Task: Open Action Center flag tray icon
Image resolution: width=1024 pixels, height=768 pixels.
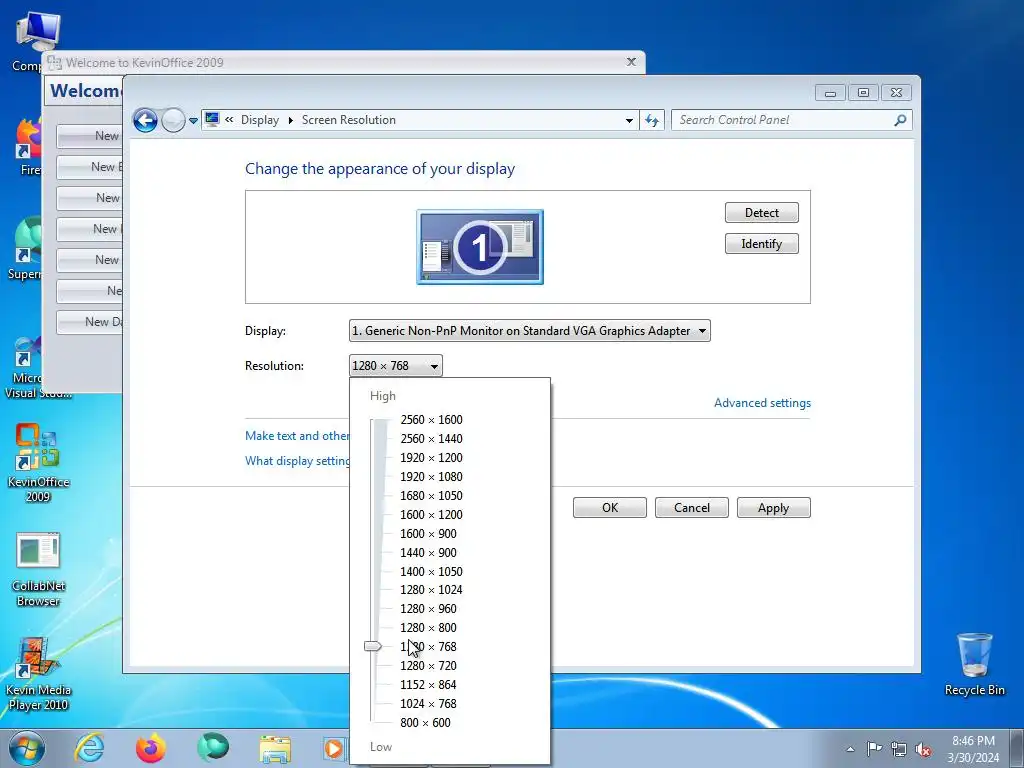Action: [874, 749]
